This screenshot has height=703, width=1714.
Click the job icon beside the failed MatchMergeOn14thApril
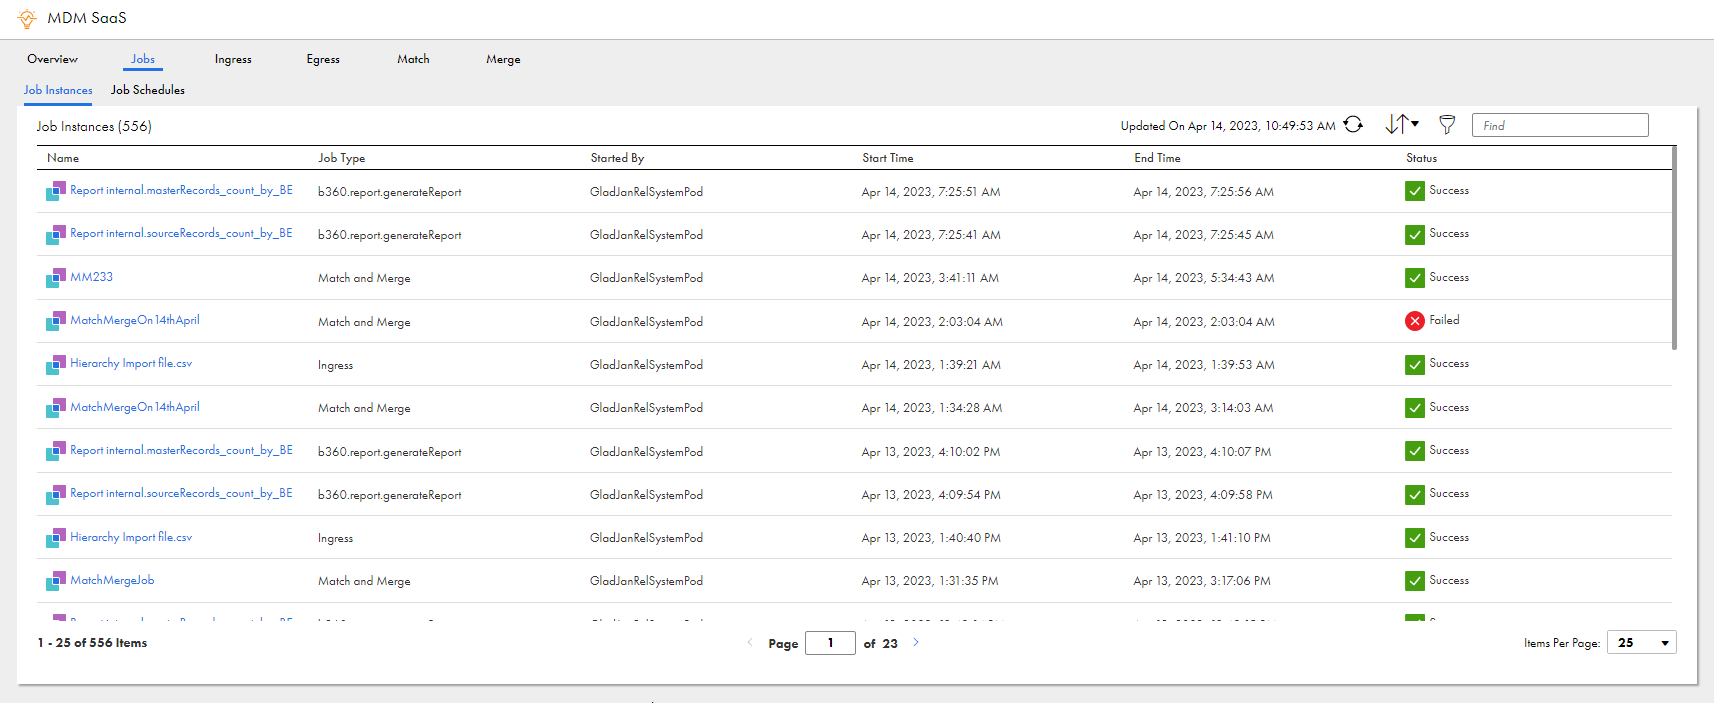tap(56, 321)
